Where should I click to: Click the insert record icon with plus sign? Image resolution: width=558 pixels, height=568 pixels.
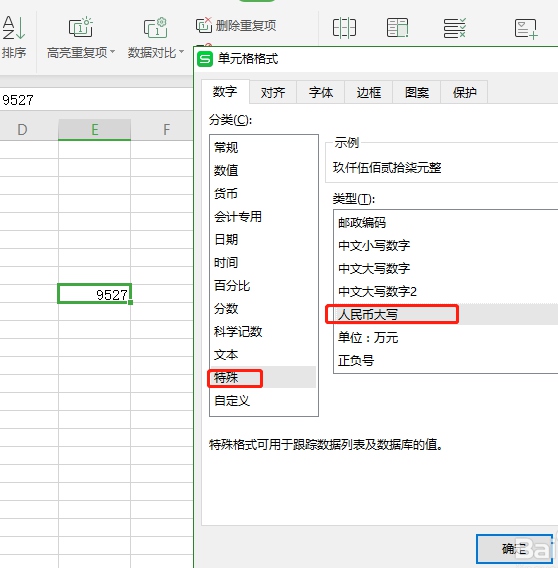click(526, 29)
